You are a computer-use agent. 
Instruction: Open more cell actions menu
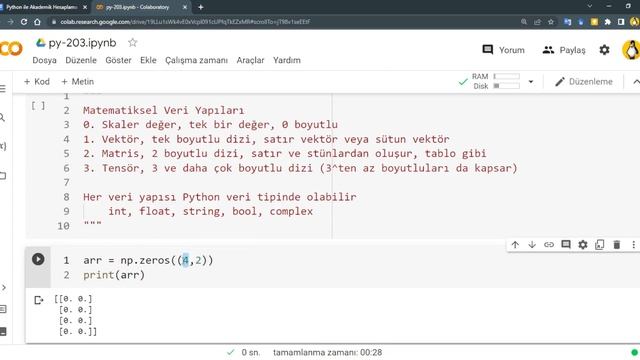click(633, 244)
